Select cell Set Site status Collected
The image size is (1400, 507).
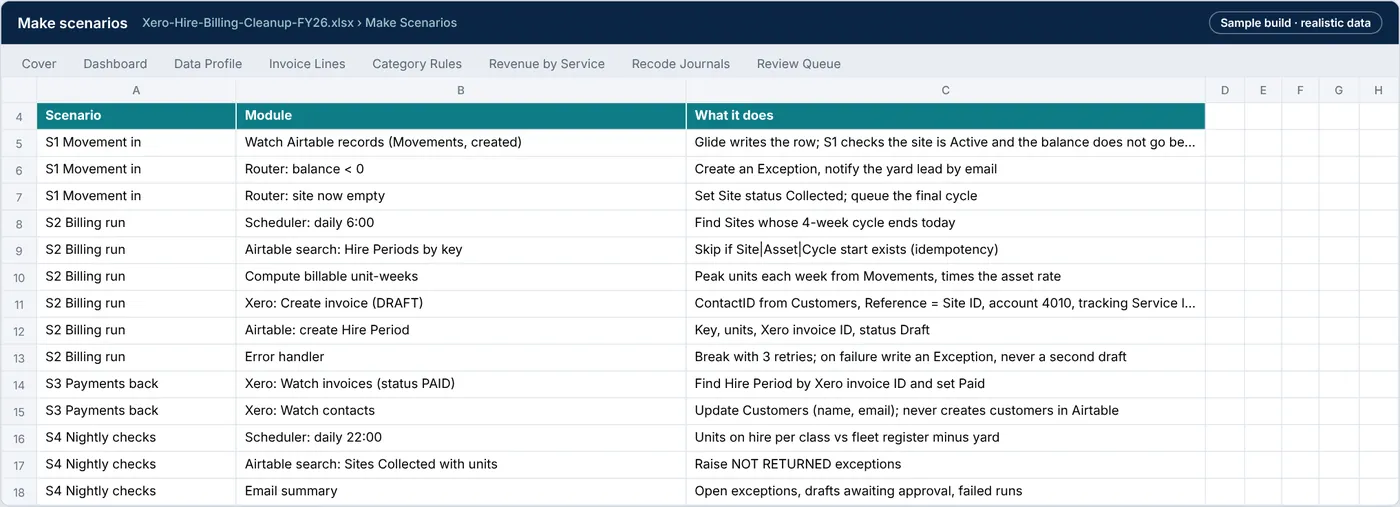coord(946,196)
